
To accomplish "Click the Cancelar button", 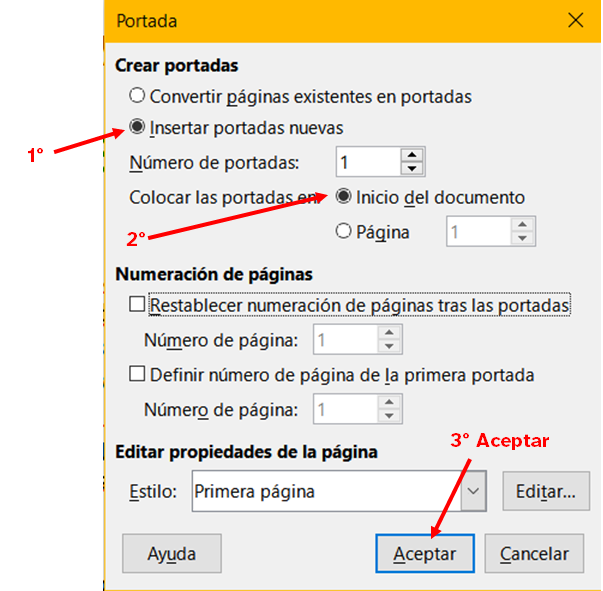I will [x=534, y=553].
